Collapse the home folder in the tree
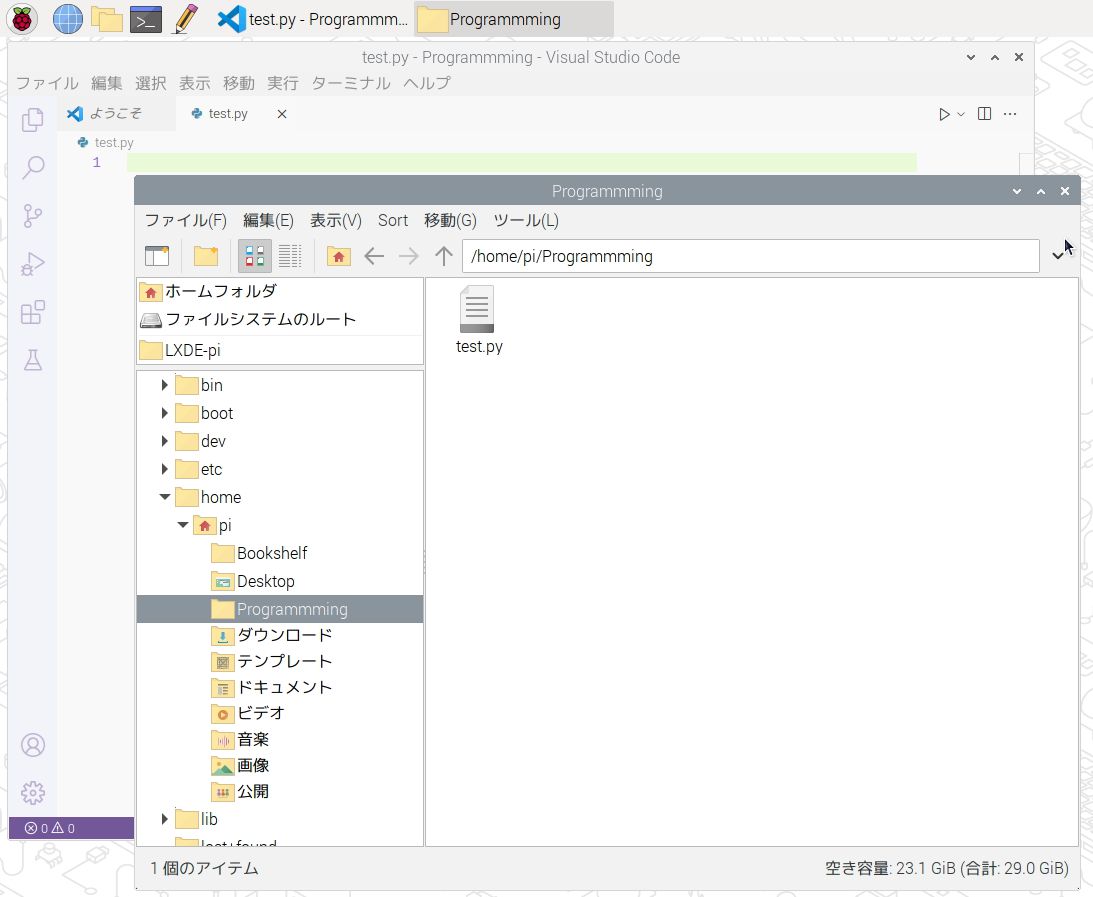The image size is (1093, 897). (x=164, y=497)
